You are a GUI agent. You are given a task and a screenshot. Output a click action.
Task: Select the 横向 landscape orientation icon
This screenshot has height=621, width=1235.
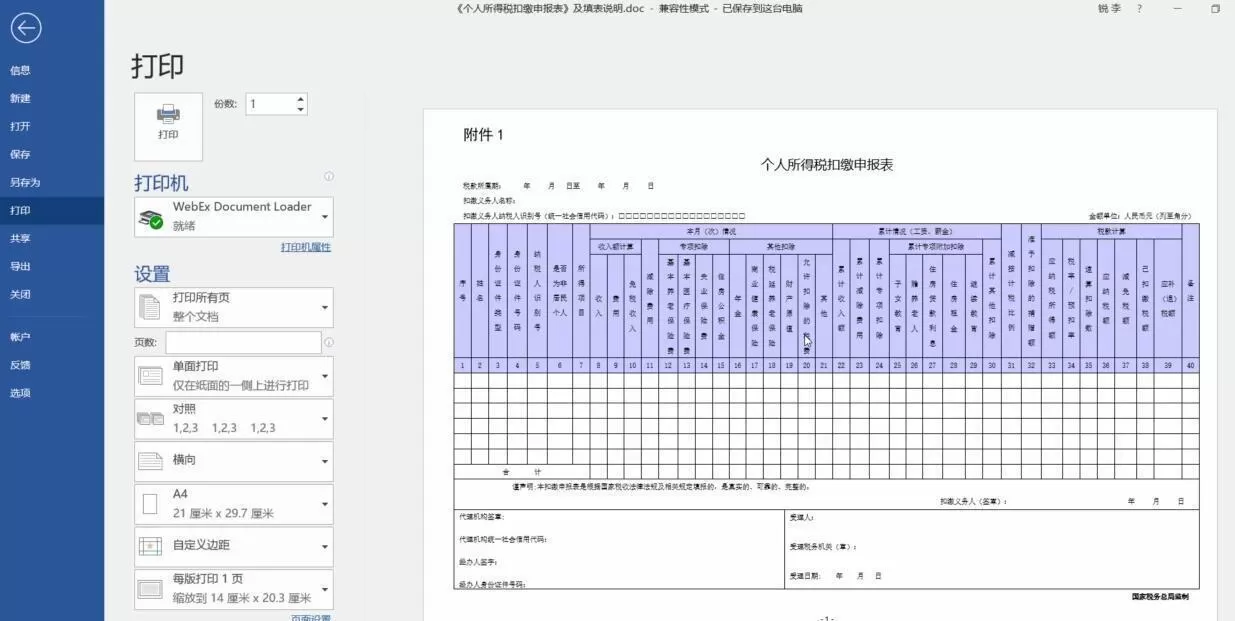(x=150, y=461)
